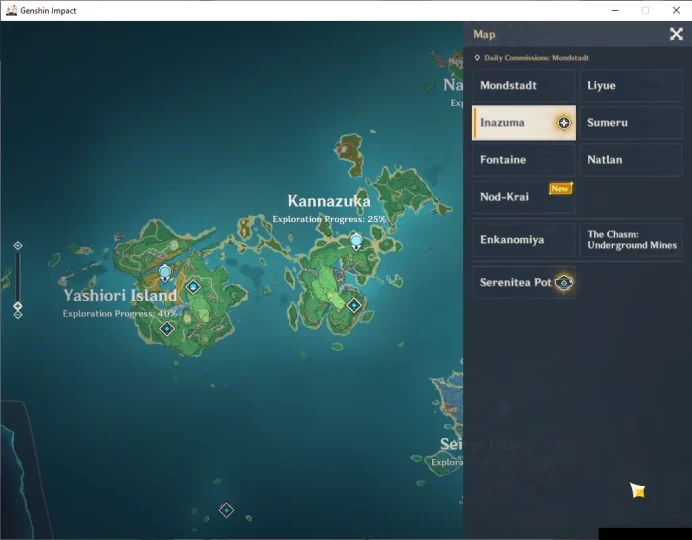This screenshot has width=692, height=540.
Task: Select teleport waypoint right of Yashiori statue
Action: tap(193, 287)
